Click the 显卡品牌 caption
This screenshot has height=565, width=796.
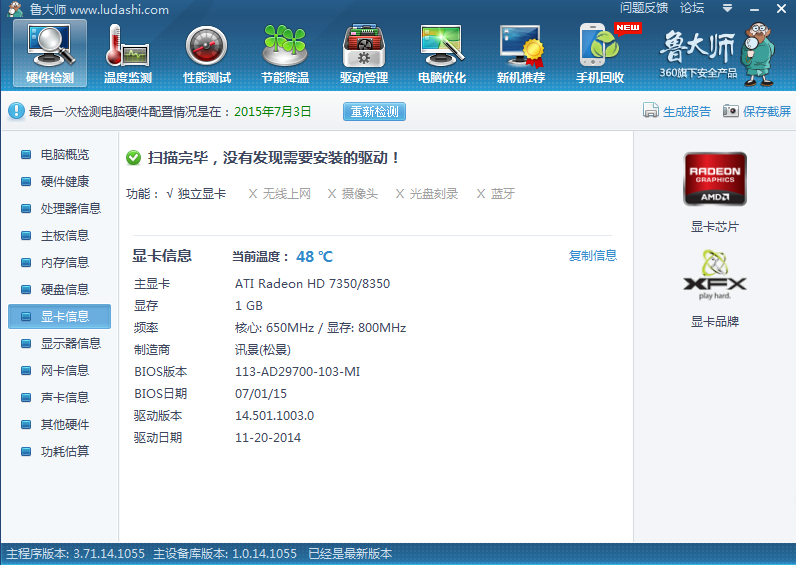point(715,321)
